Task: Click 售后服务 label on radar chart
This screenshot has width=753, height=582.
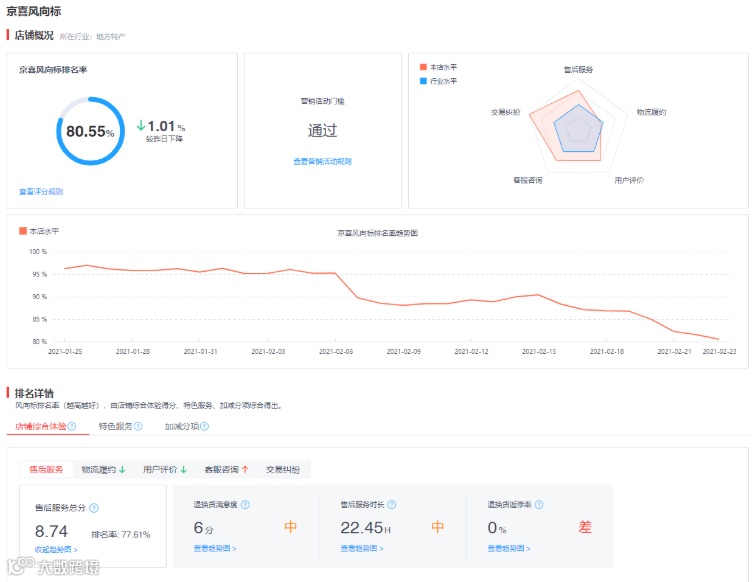Action: pos(578,70)
